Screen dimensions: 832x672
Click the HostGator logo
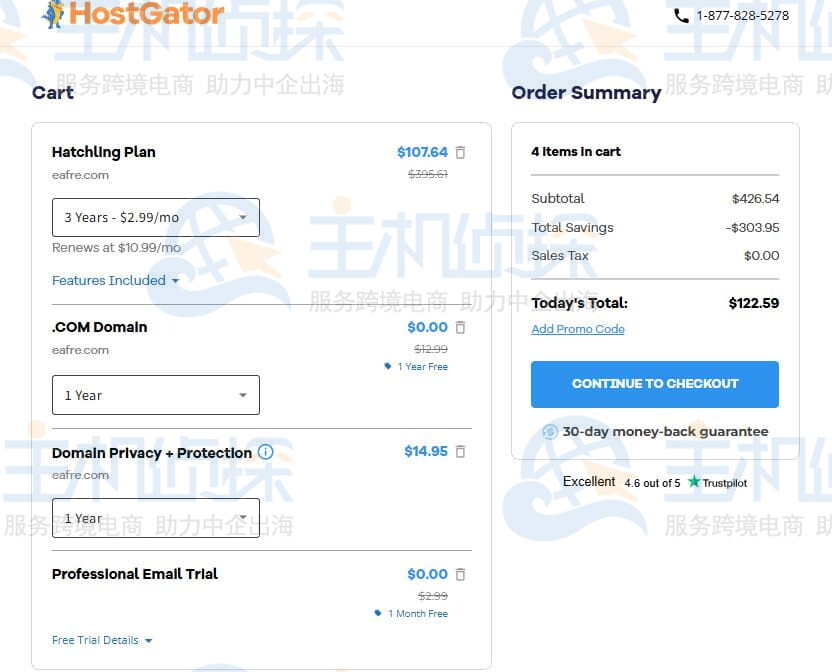pyautogui.click(x=133, y=14)
